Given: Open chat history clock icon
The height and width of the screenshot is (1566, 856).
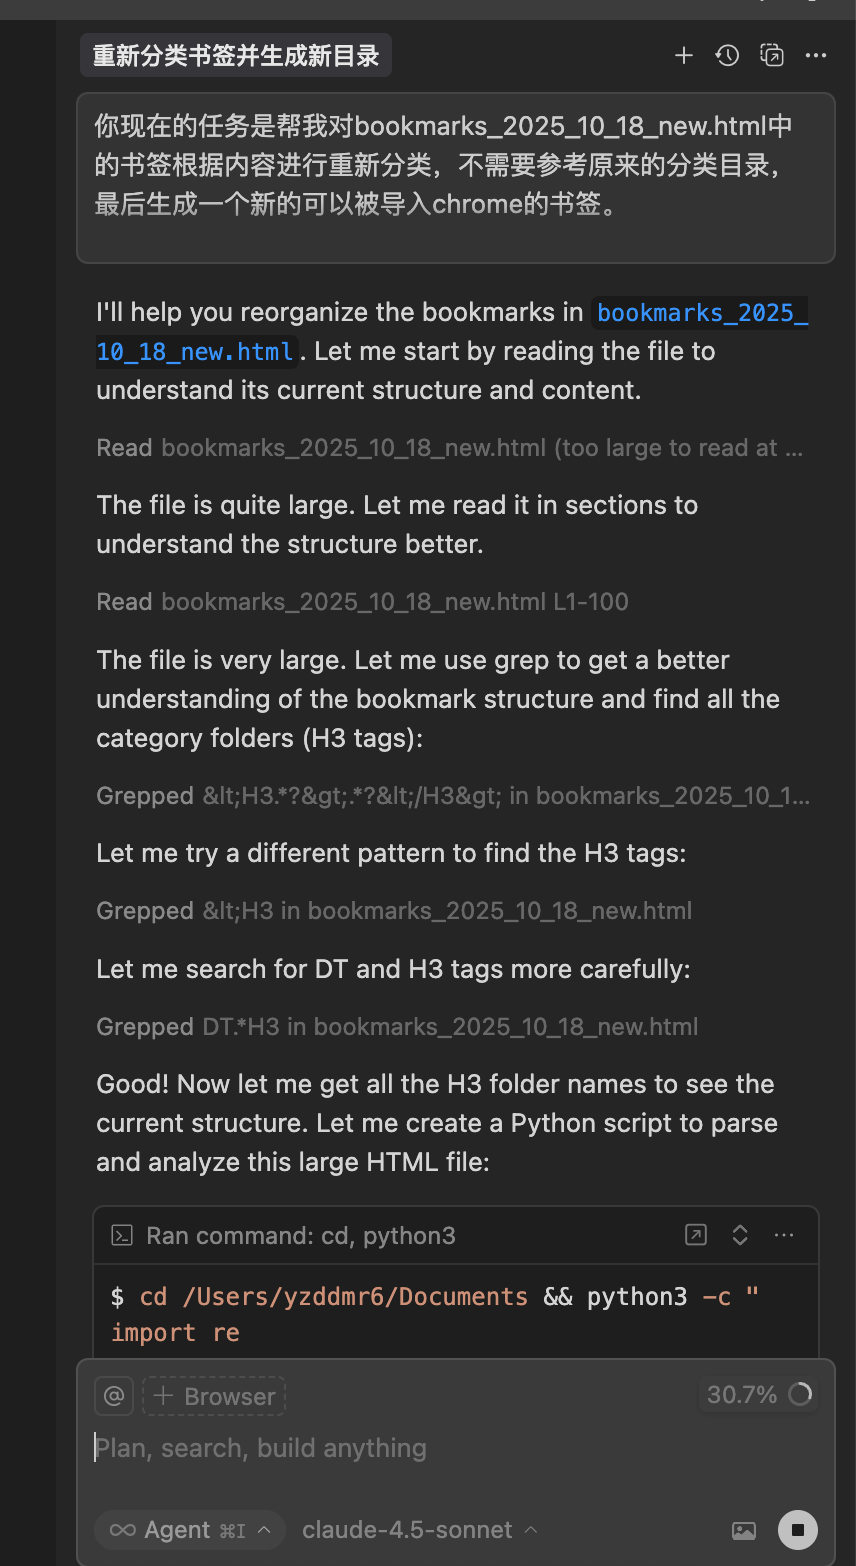Looking at the screenshot, I should (x=728, y=56).
